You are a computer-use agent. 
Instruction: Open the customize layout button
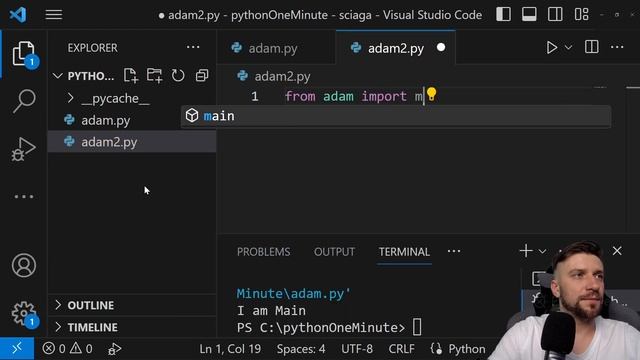(581, 15)
